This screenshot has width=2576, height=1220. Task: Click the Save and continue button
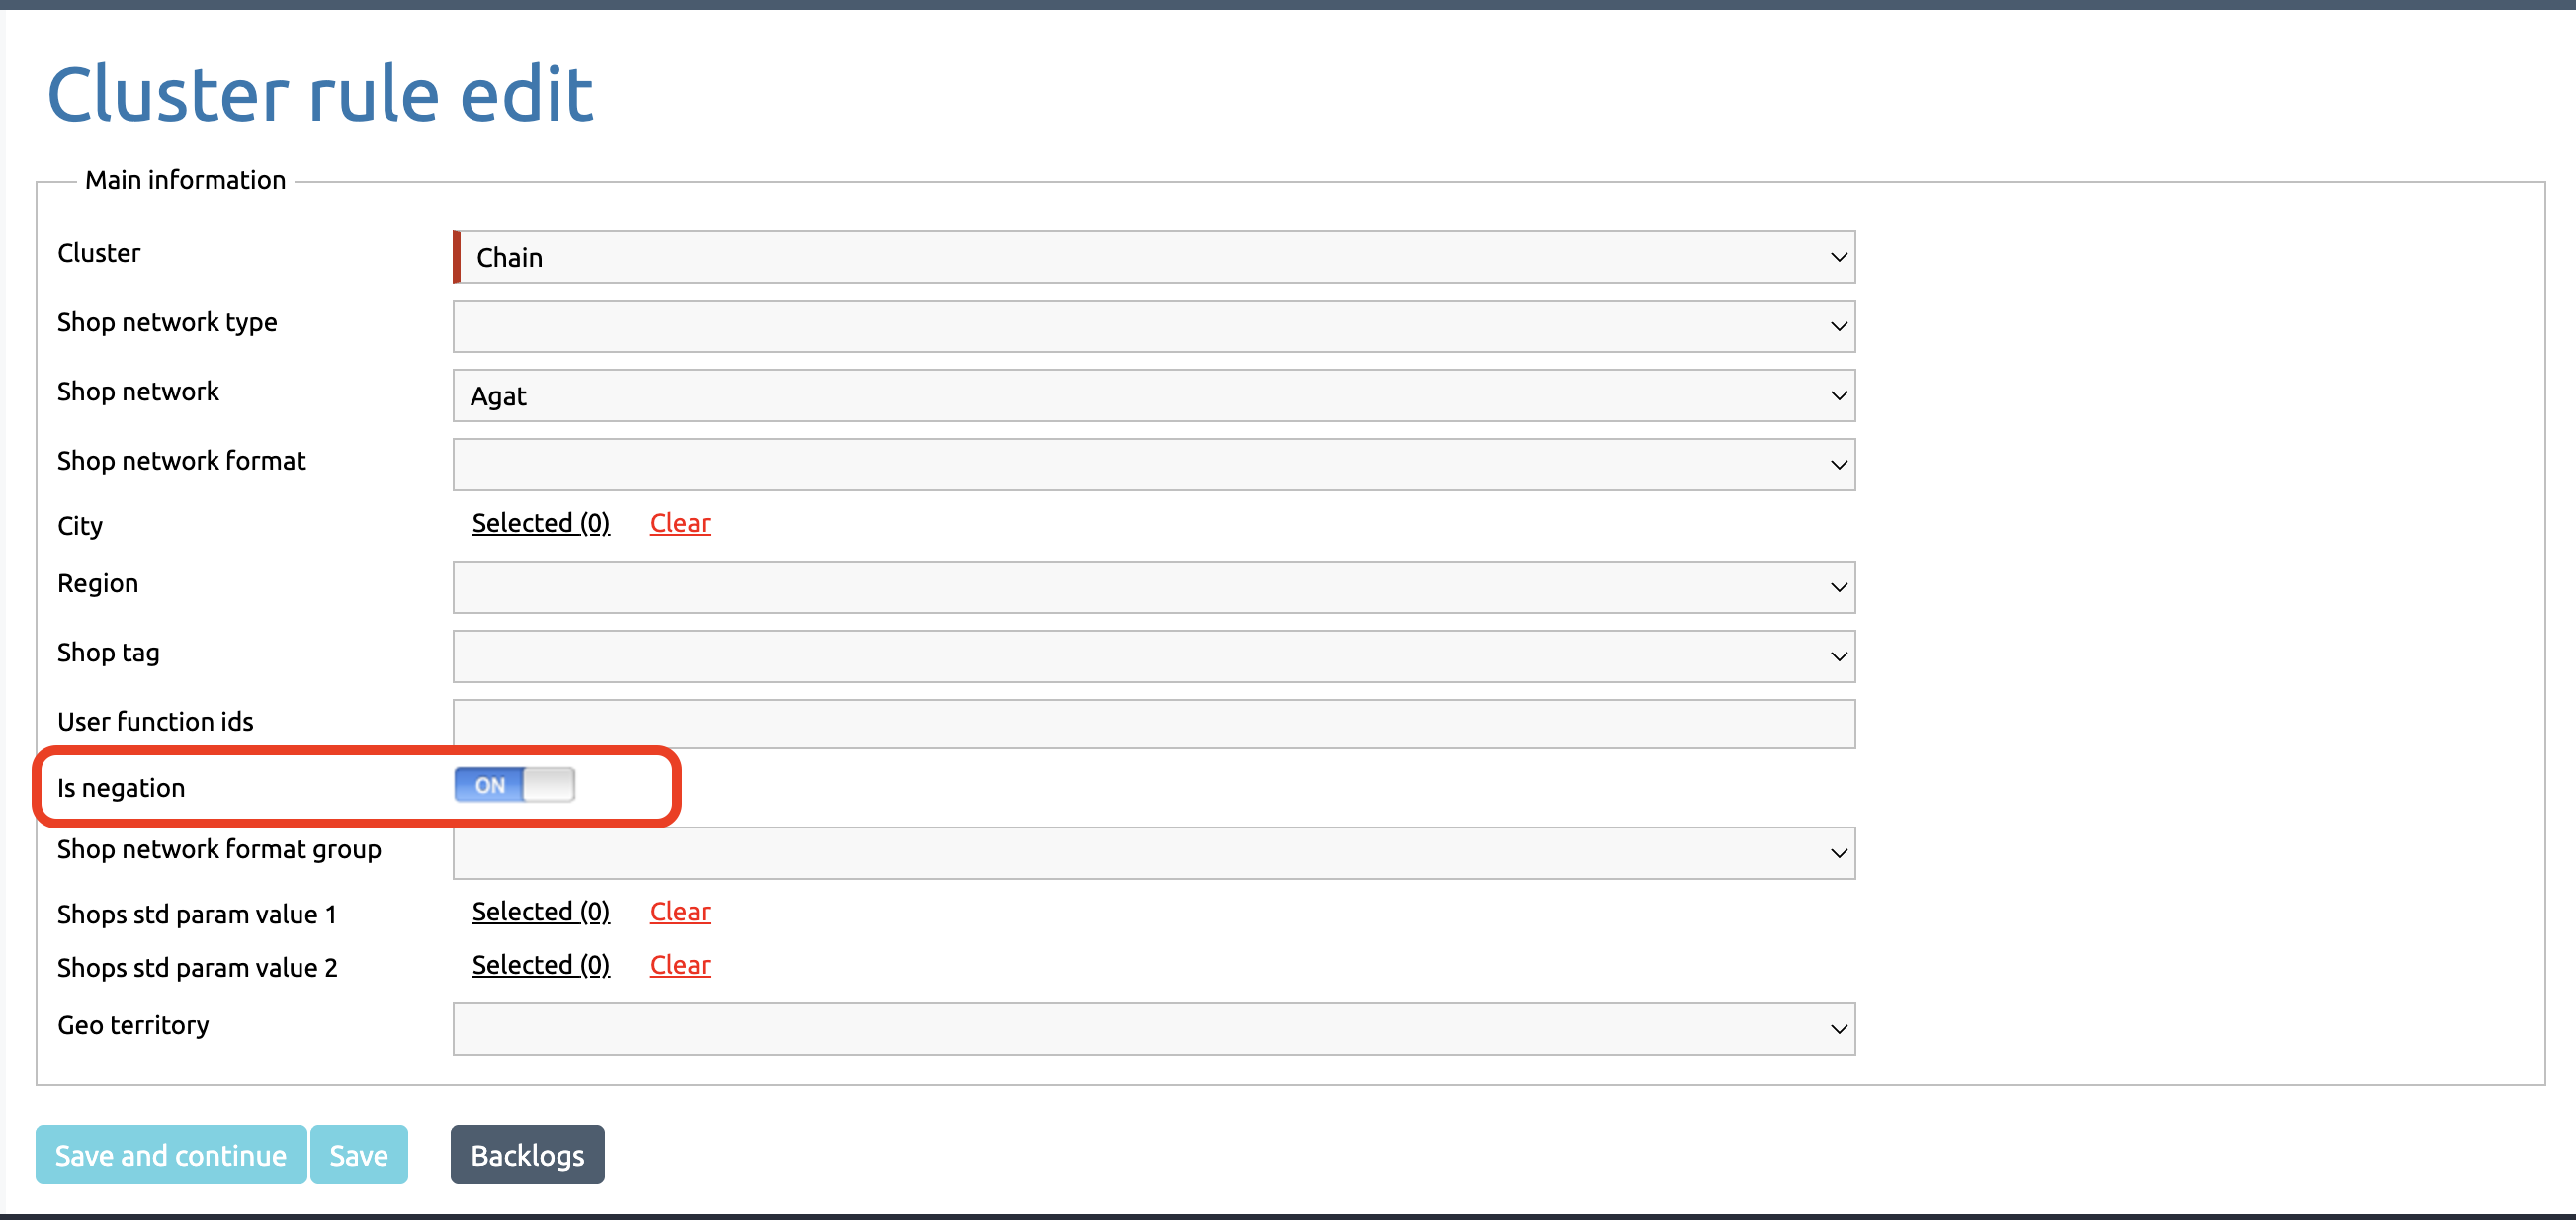coord(171,1155)
